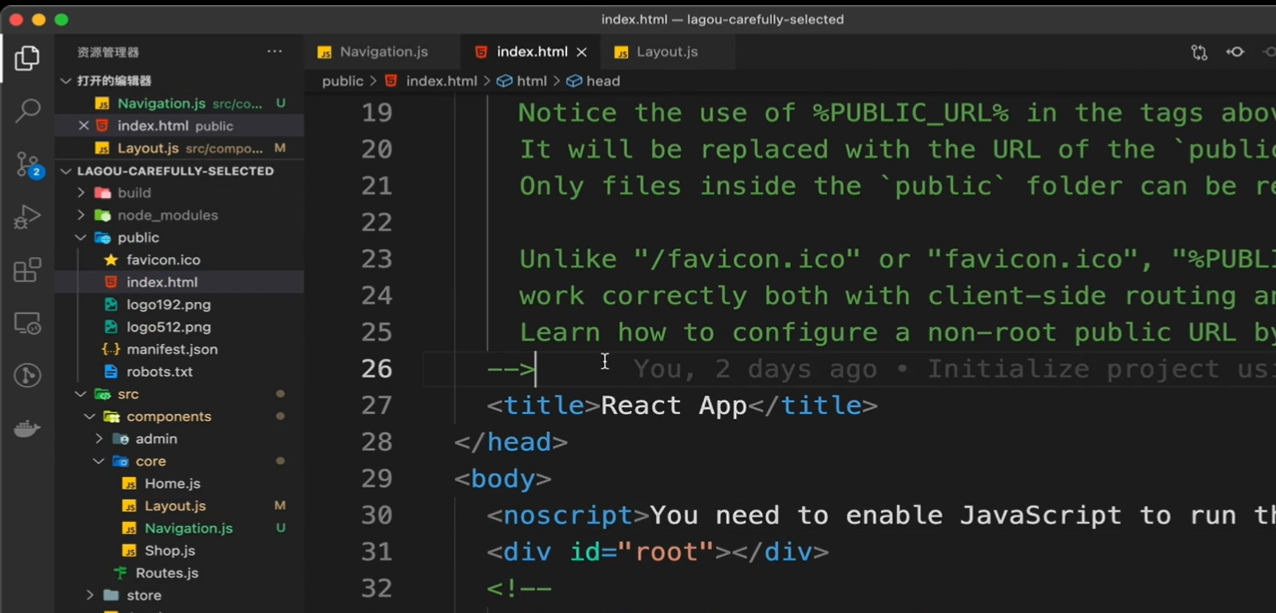Click the GitLens blame annotation on line 26

coord(954,369)
